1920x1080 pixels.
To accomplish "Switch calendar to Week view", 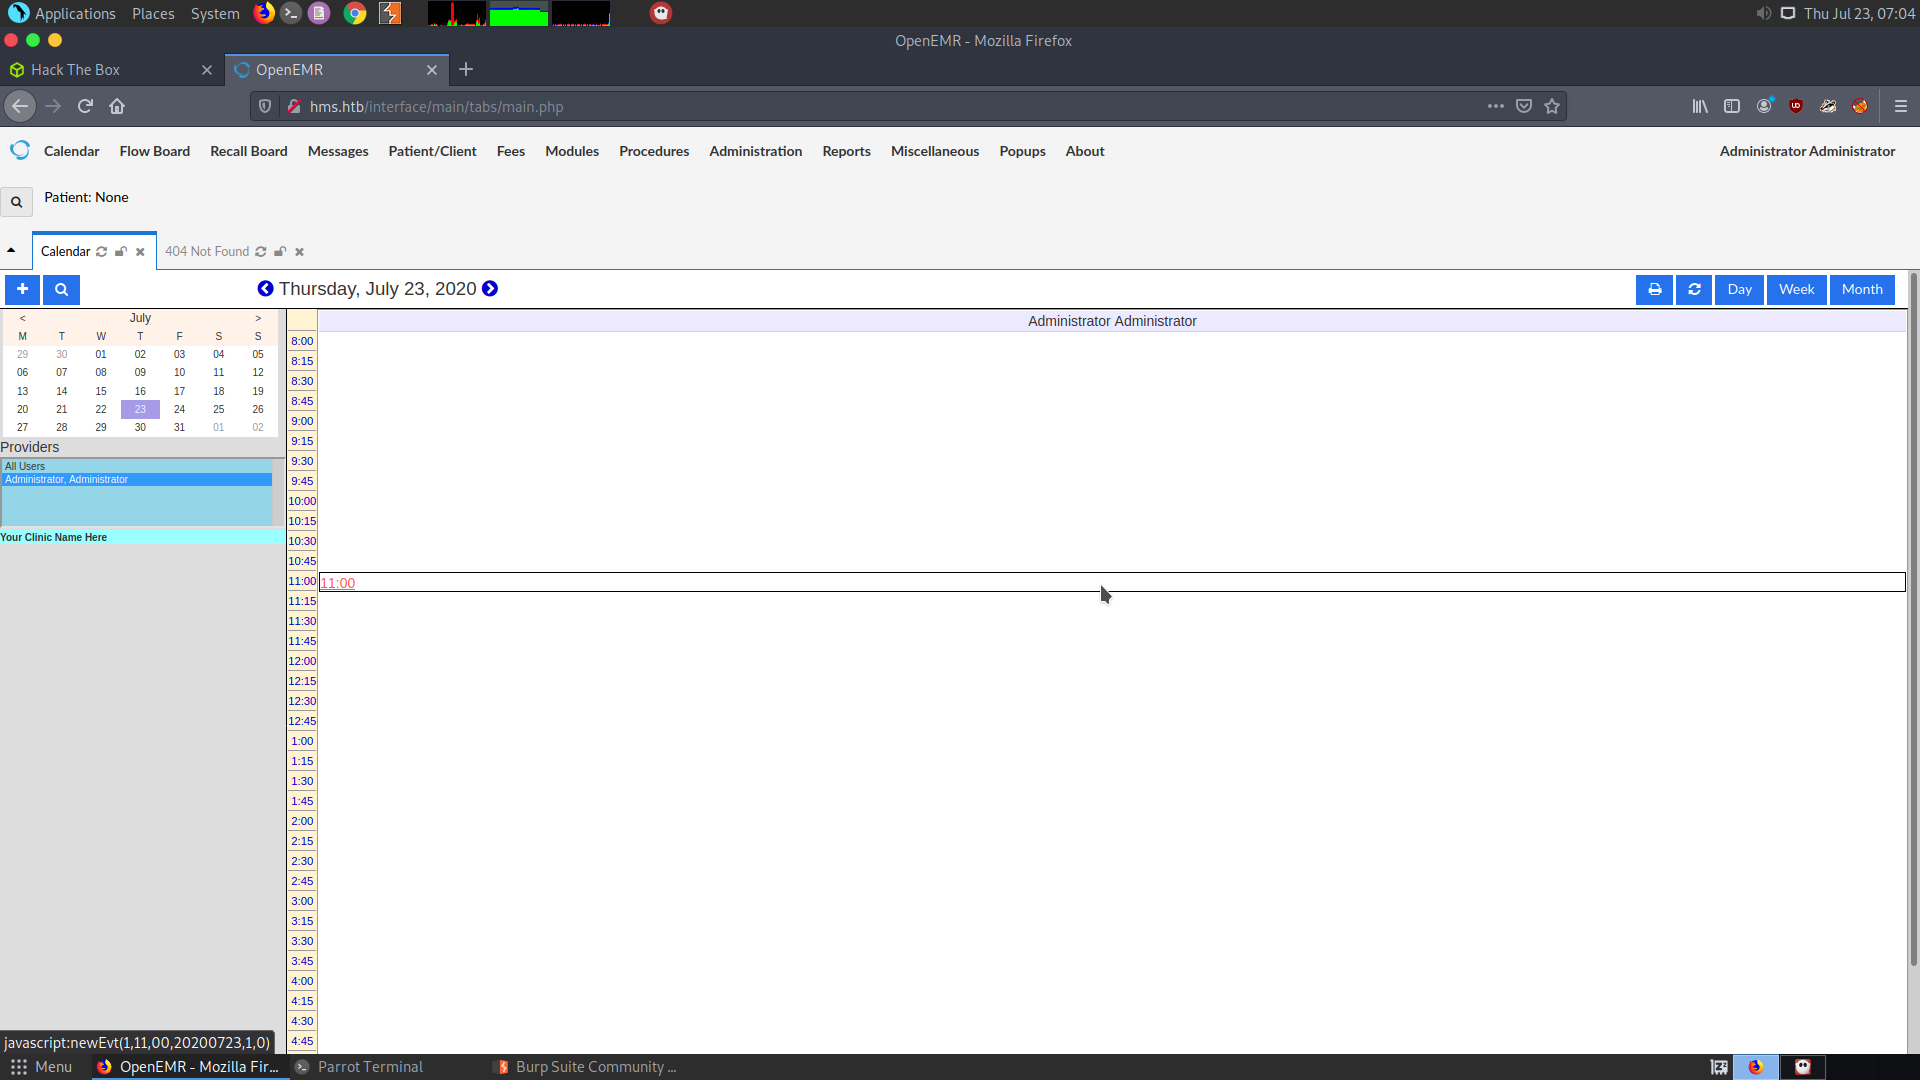I will [x=1796, y=289].
